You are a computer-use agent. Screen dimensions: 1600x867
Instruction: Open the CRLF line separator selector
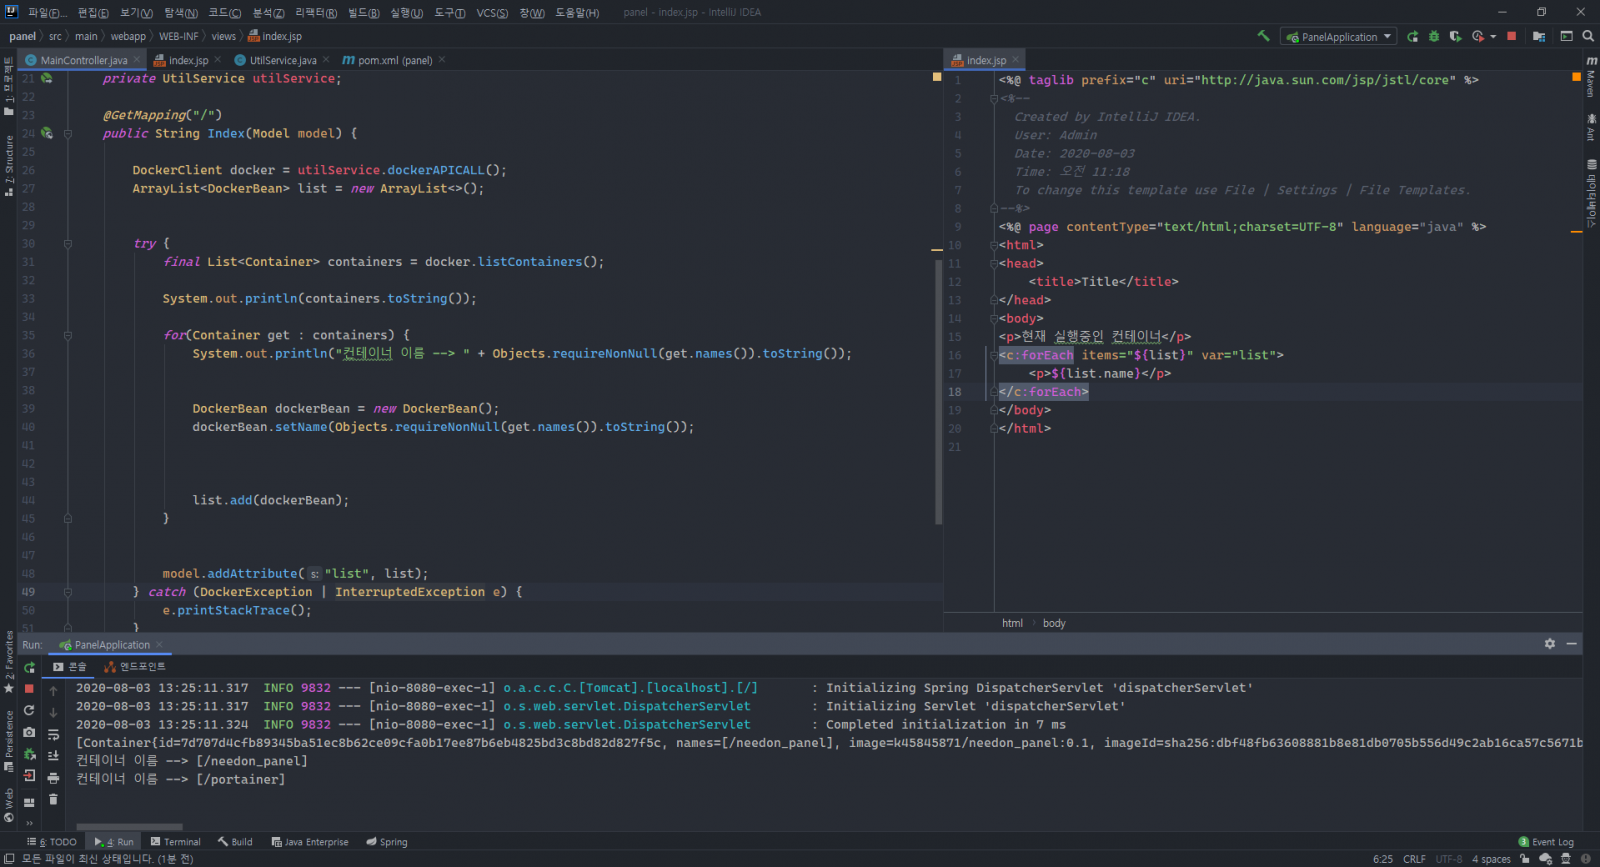(x=1414, y=859)
